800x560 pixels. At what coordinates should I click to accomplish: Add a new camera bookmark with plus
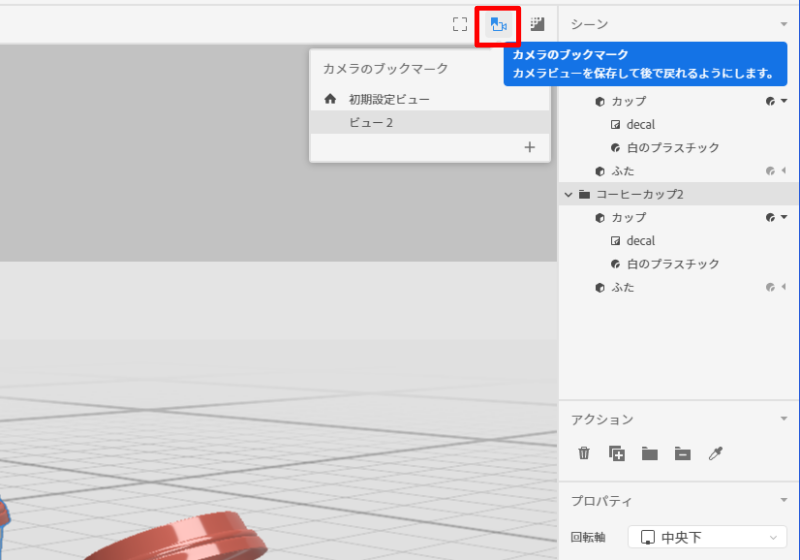click(530, 147)
